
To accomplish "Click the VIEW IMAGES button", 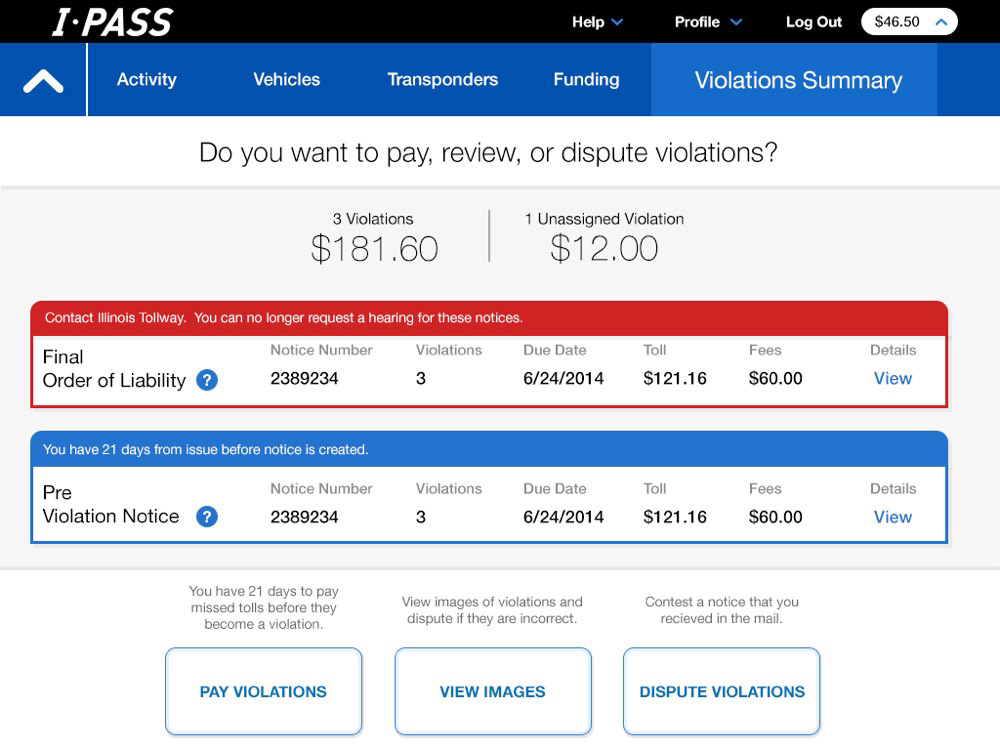I will [x=492, y=691].
